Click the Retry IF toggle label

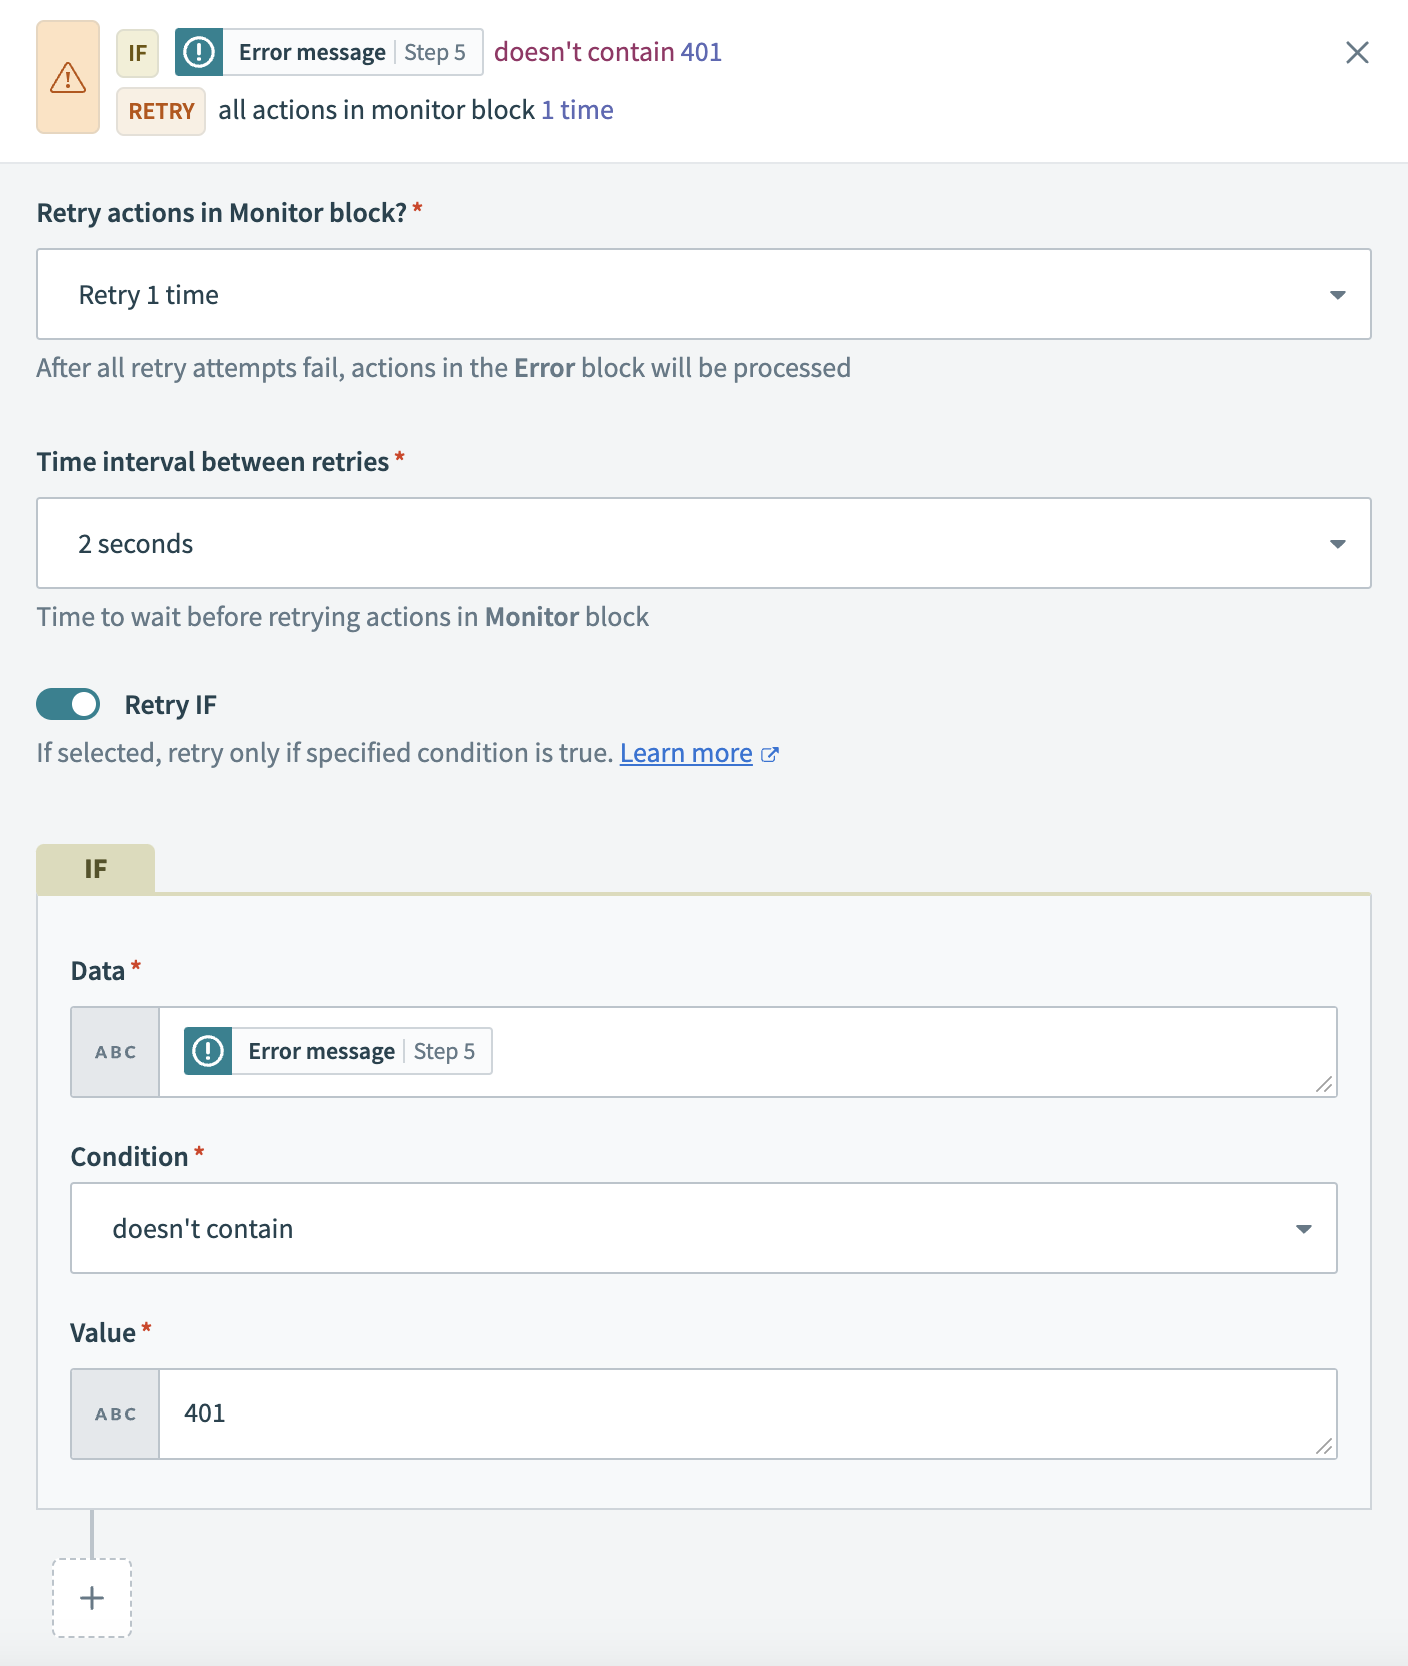[x=170, y=705]
